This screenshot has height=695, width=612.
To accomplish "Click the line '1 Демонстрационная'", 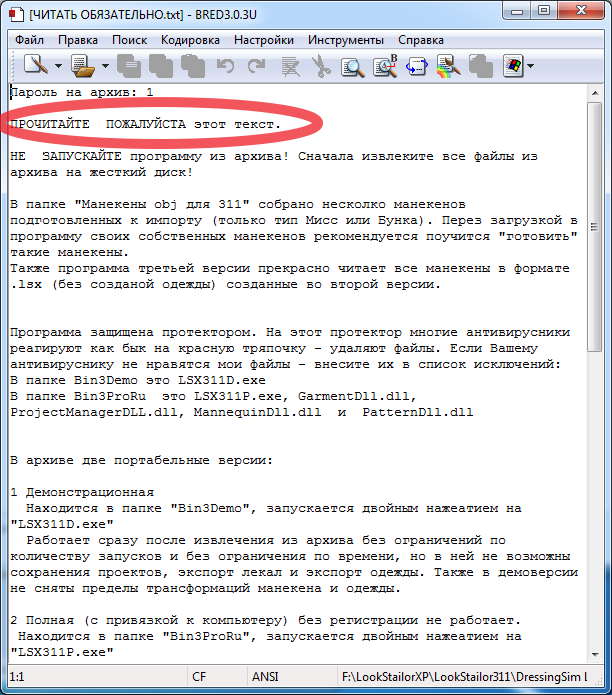I will 82,492.
